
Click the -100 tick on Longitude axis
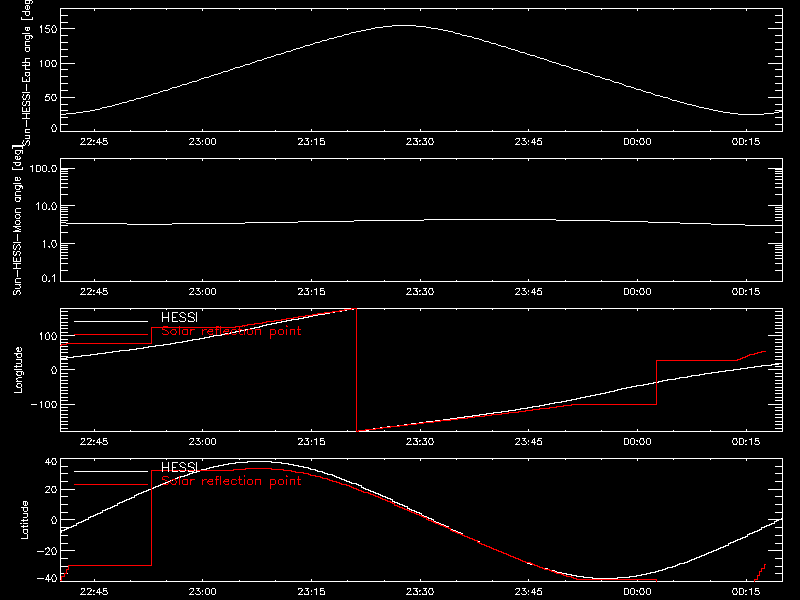43,404
